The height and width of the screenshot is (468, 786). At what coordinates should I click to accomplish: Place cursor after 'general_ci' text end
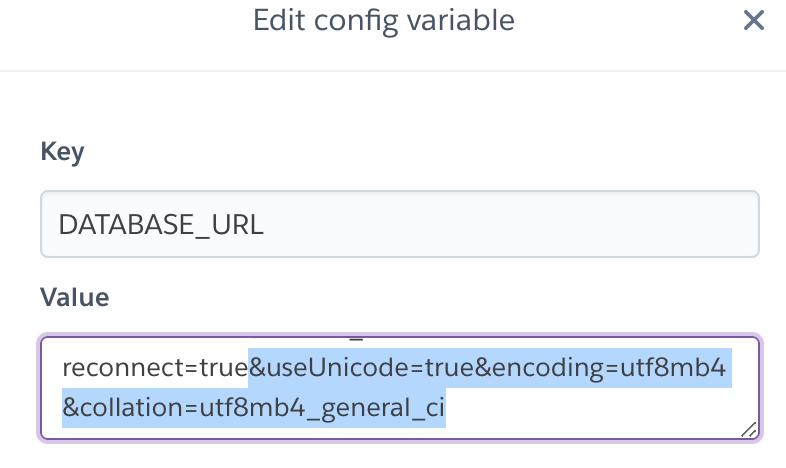(x=446, y=407)
